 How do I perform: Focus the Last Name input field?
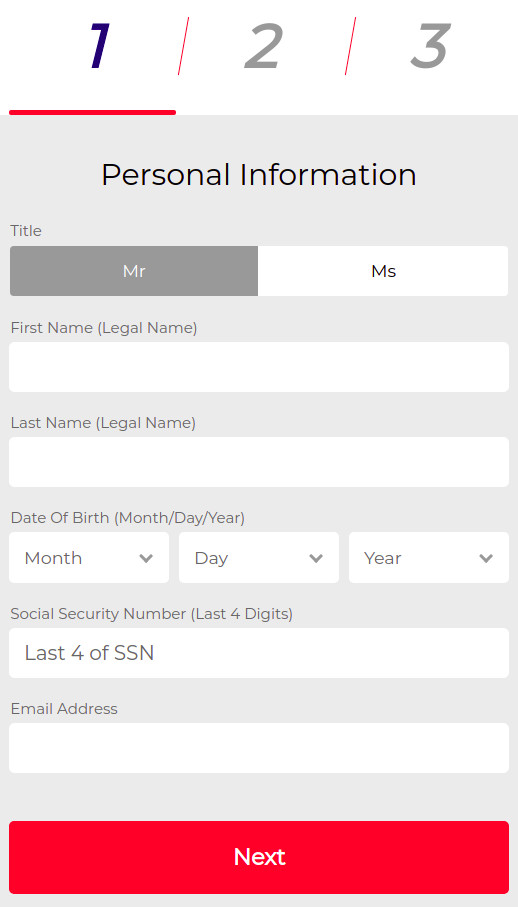click(x=259, y=462)
